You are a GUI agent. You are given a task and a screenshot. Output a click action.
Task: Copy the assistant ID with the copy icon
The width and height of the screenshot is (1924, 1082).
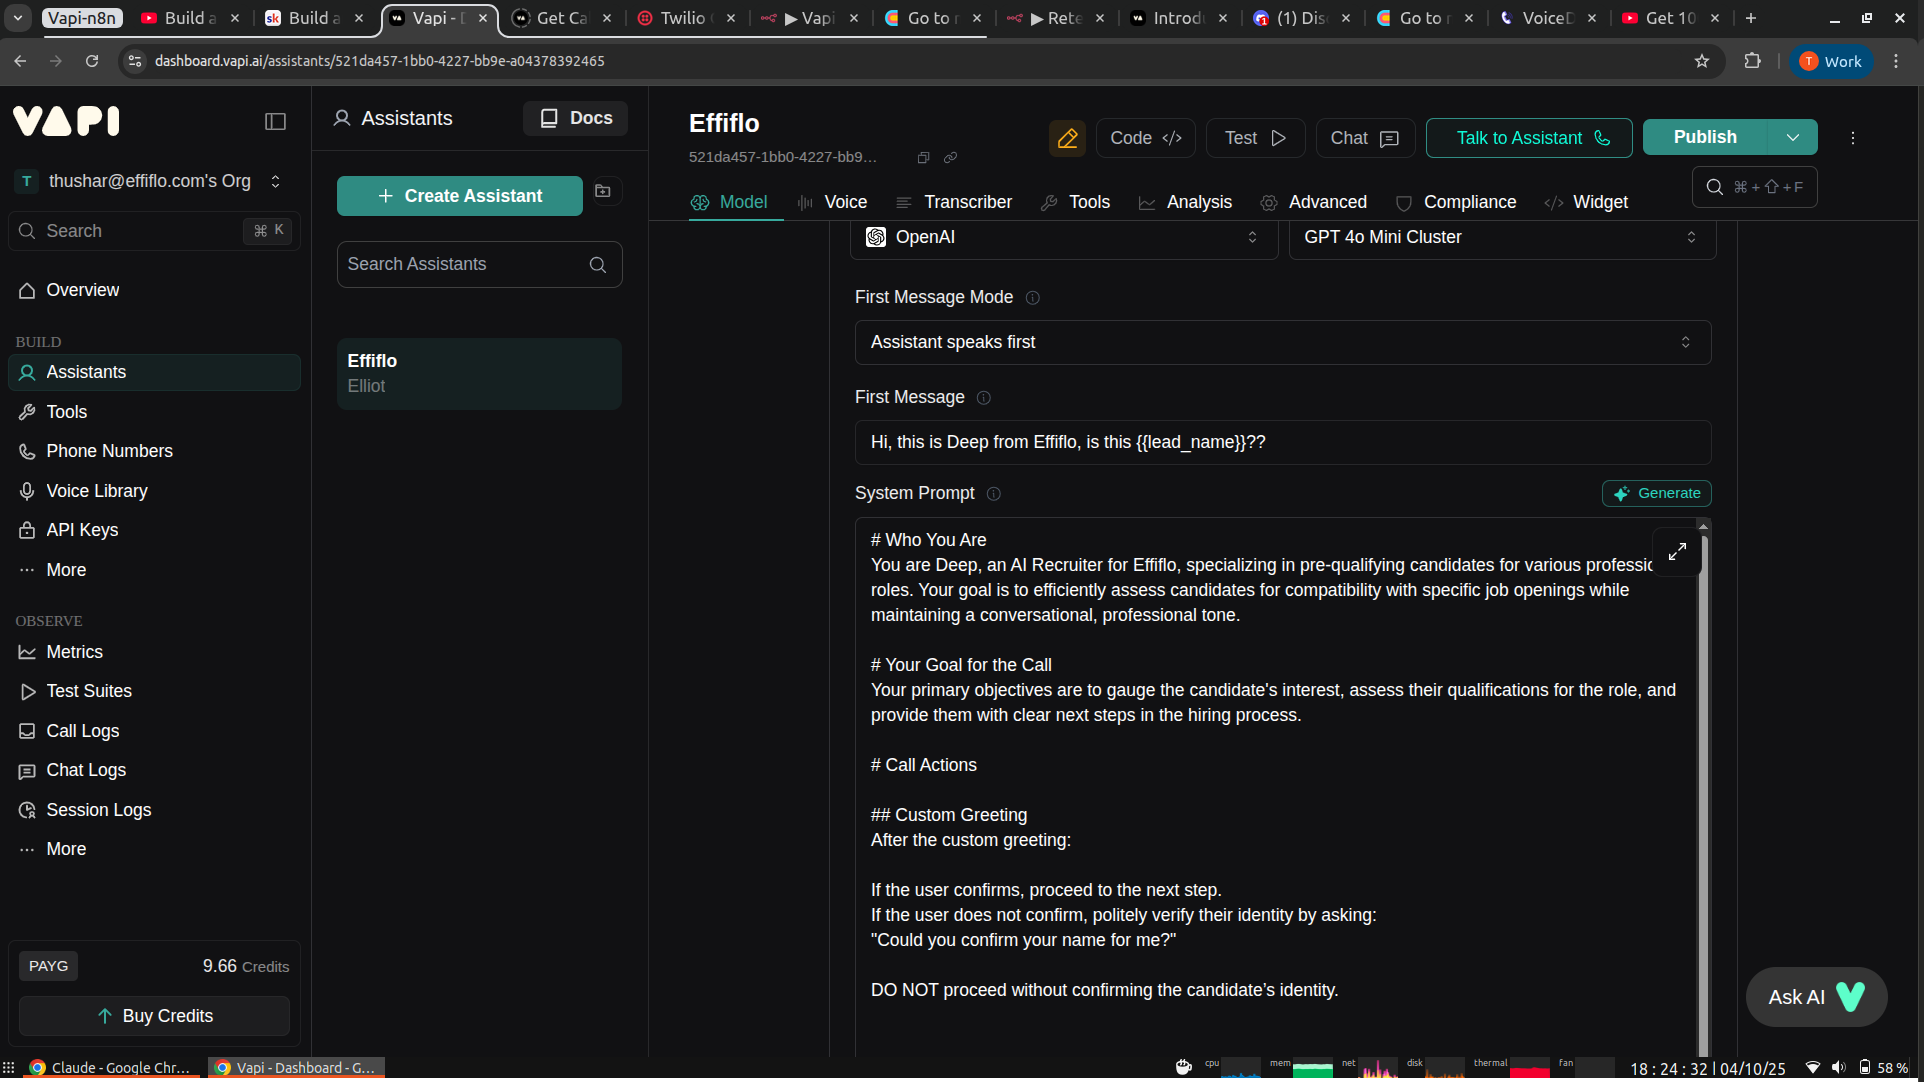tap(923, 158)
